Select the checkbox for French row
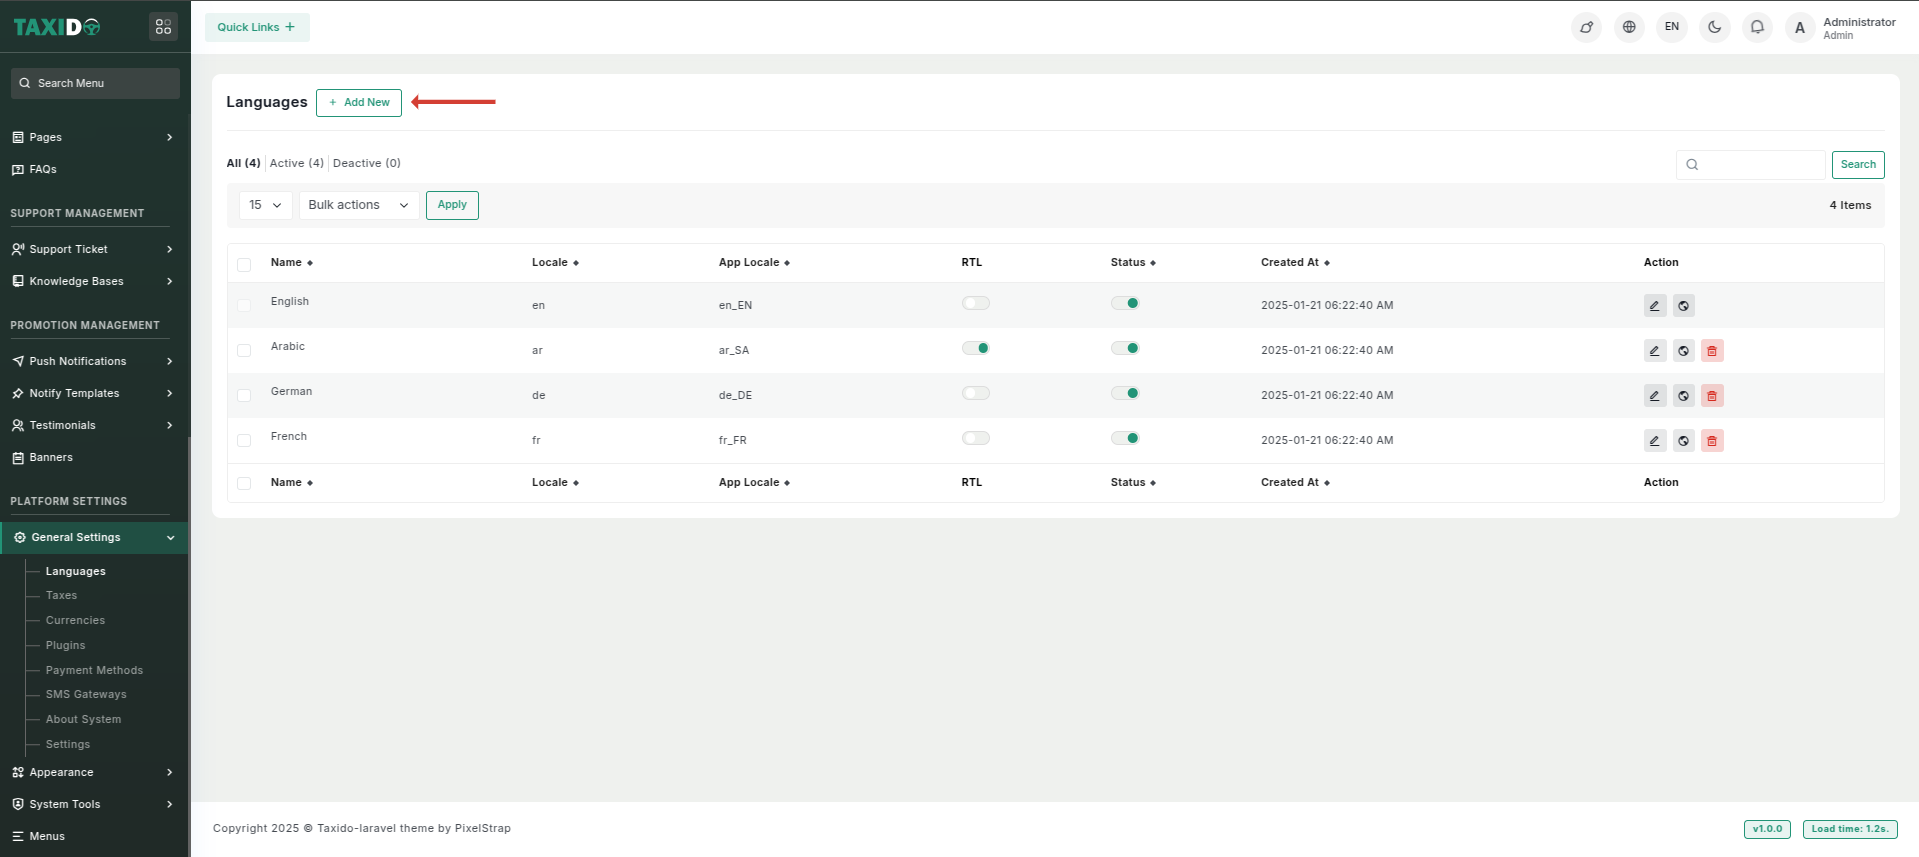The width and height of the screenshot is (1919, 857). point(244,441)
